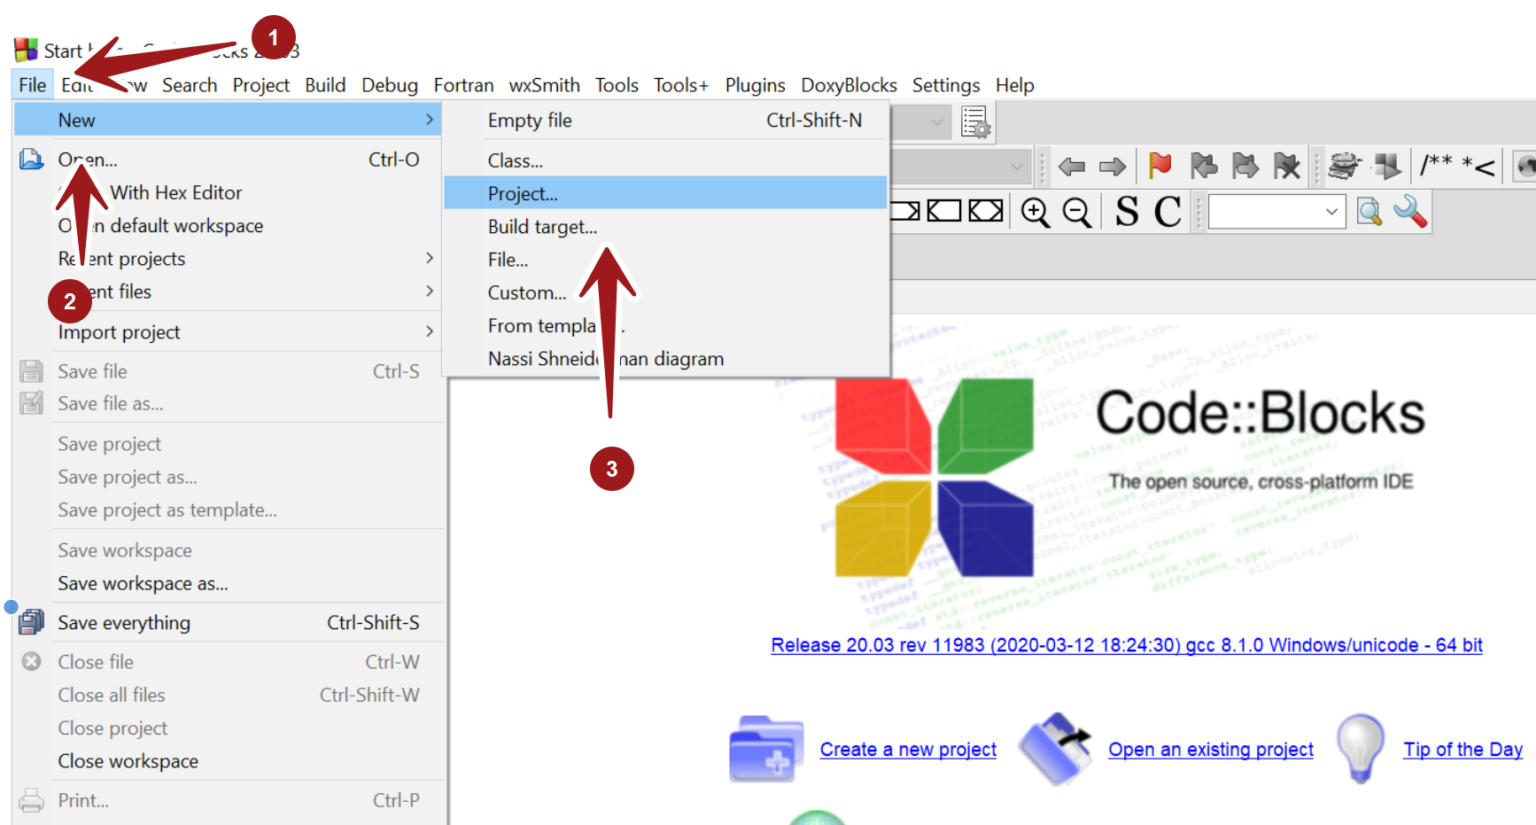Click the Open an existing project link
This screenshot has width=1536, height=825.
pos(1210,750)
